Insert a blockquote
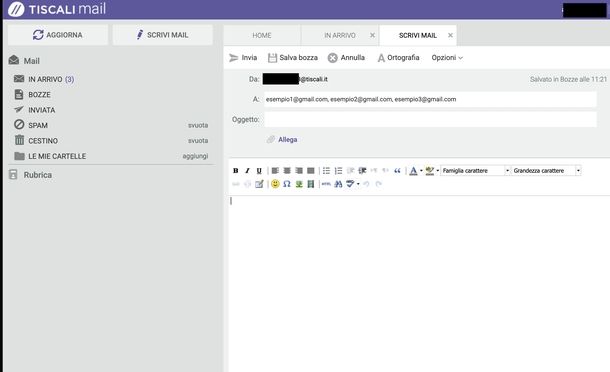 click(397, 170)
